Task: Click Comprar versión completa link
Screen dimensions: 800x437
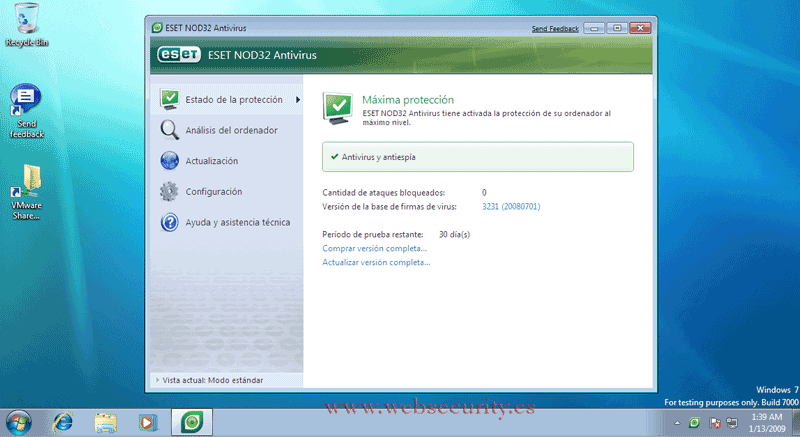Action: click(x=374, y=248)
